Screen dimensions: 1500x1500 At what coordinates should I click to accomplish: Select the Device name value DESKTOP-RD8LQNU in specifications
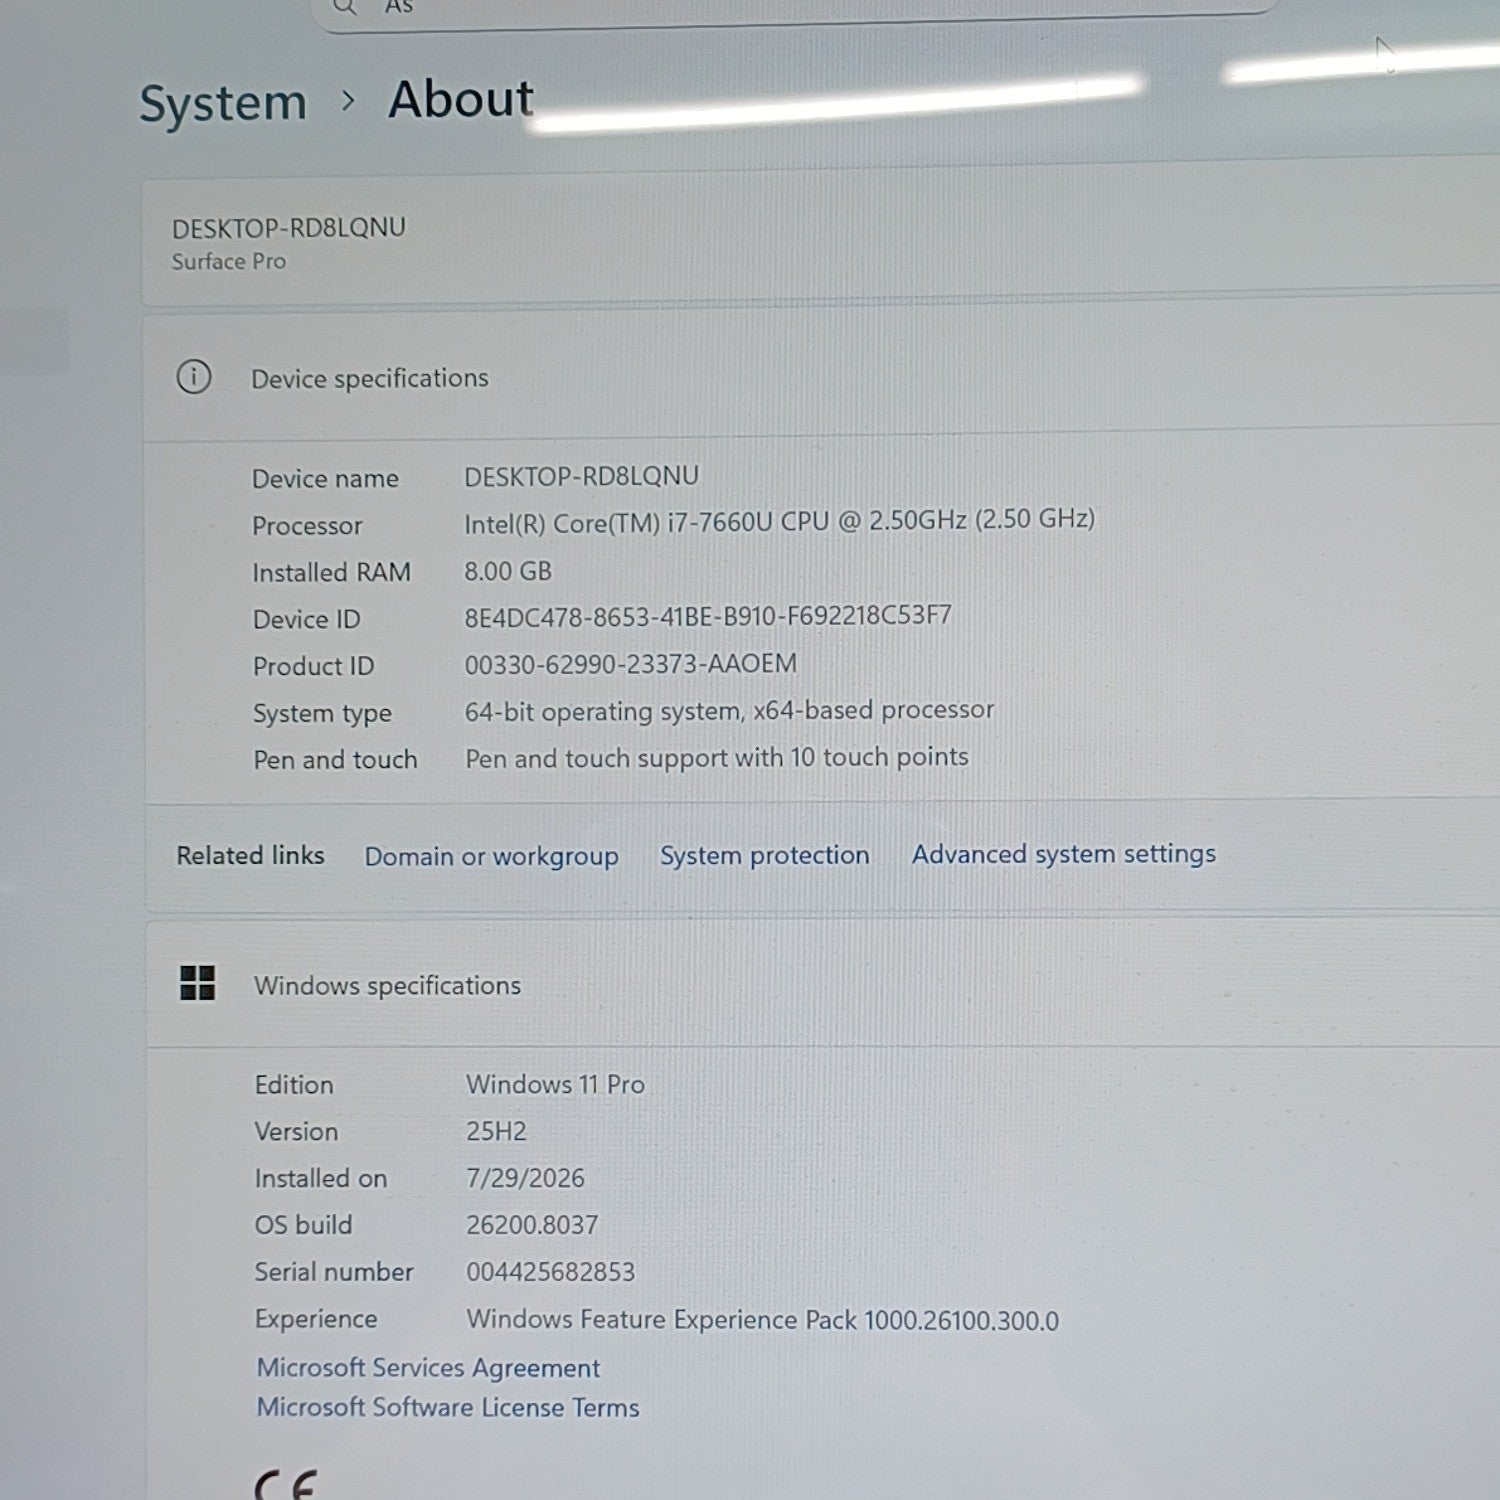click(x=581, y=476)
